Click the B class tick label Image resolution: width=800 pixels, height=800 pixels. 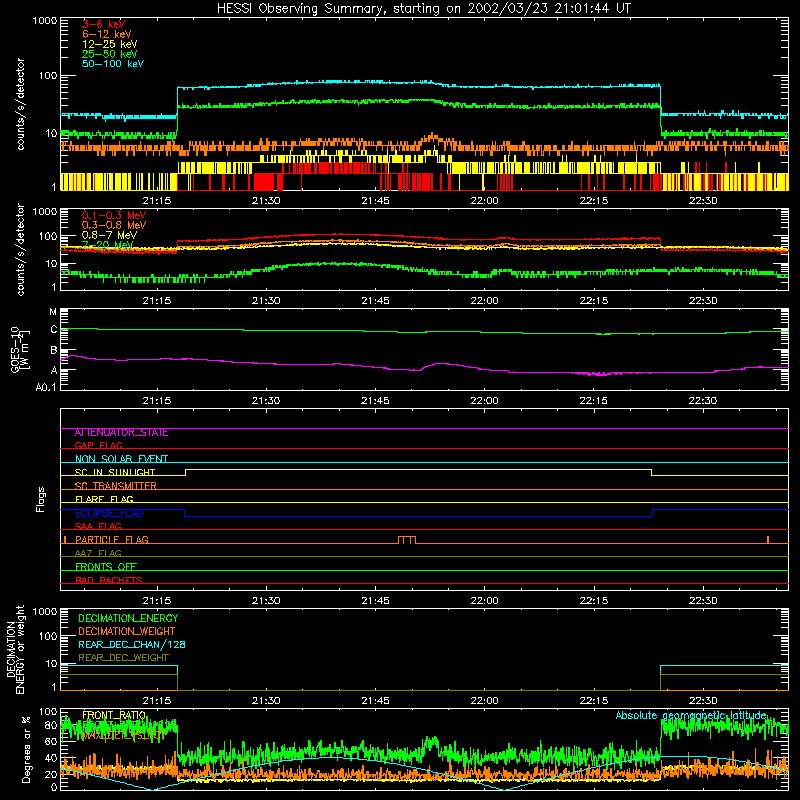pyautogui.click(x=54, y=351)
